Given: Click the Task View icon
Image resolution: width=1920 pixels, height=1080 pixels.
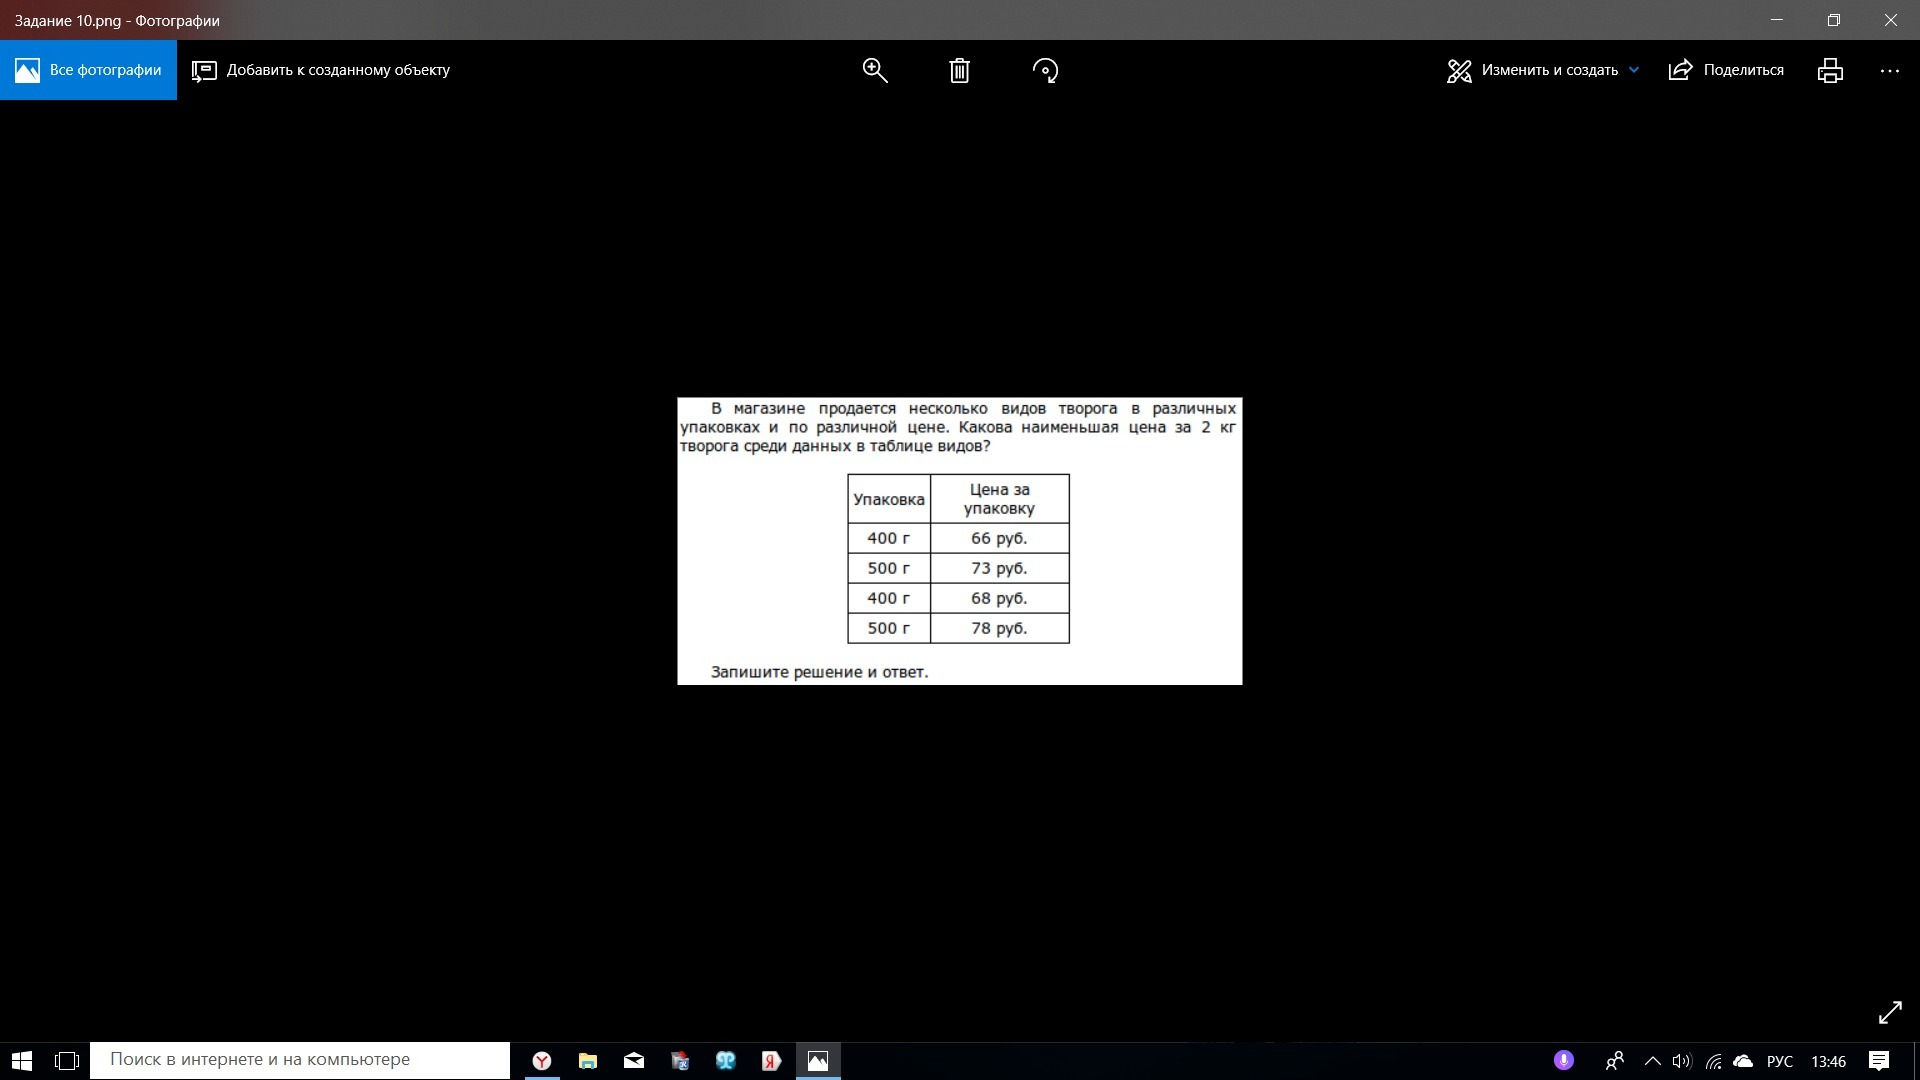Looking at the screenshot, I should click(67, 1061).
